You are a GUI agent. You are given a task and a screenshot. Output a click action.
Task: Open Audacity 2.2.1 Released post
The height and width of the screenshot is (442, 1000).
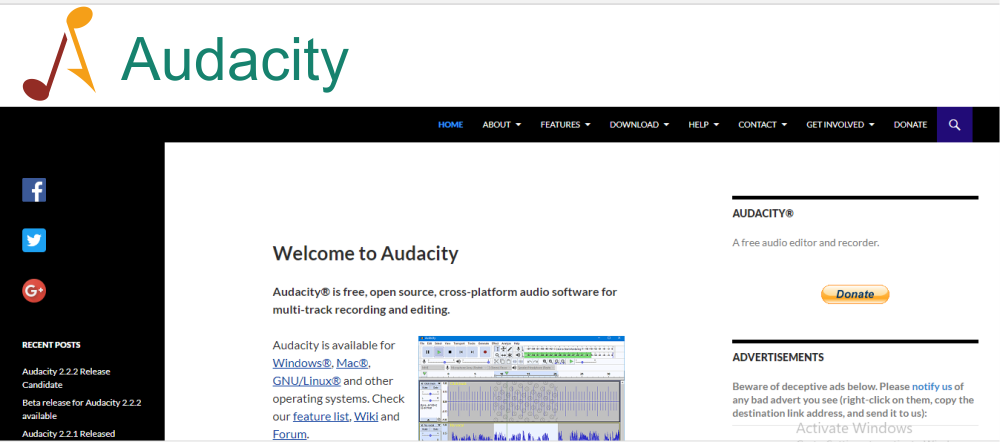[69, 434]
